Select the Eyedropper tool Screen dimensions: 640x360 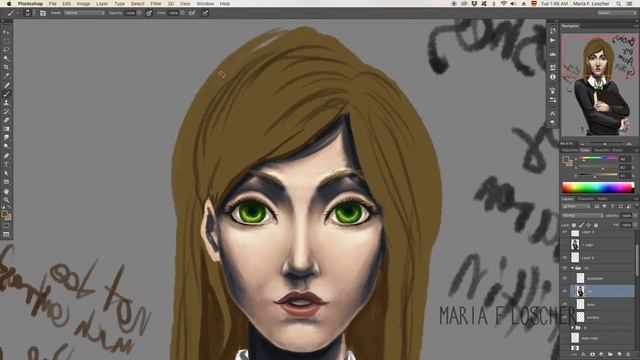6,76
